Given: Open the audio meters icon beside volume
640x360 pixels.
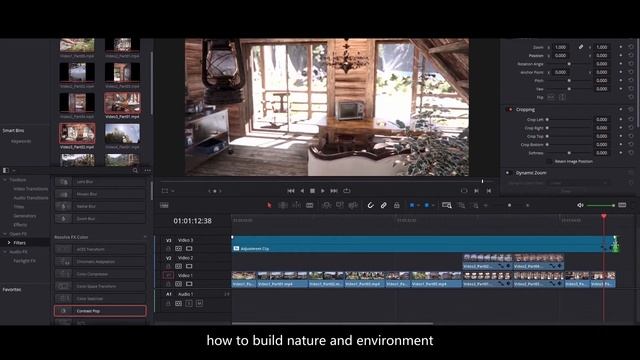Looking at the screenshot, I should point(622,205).
